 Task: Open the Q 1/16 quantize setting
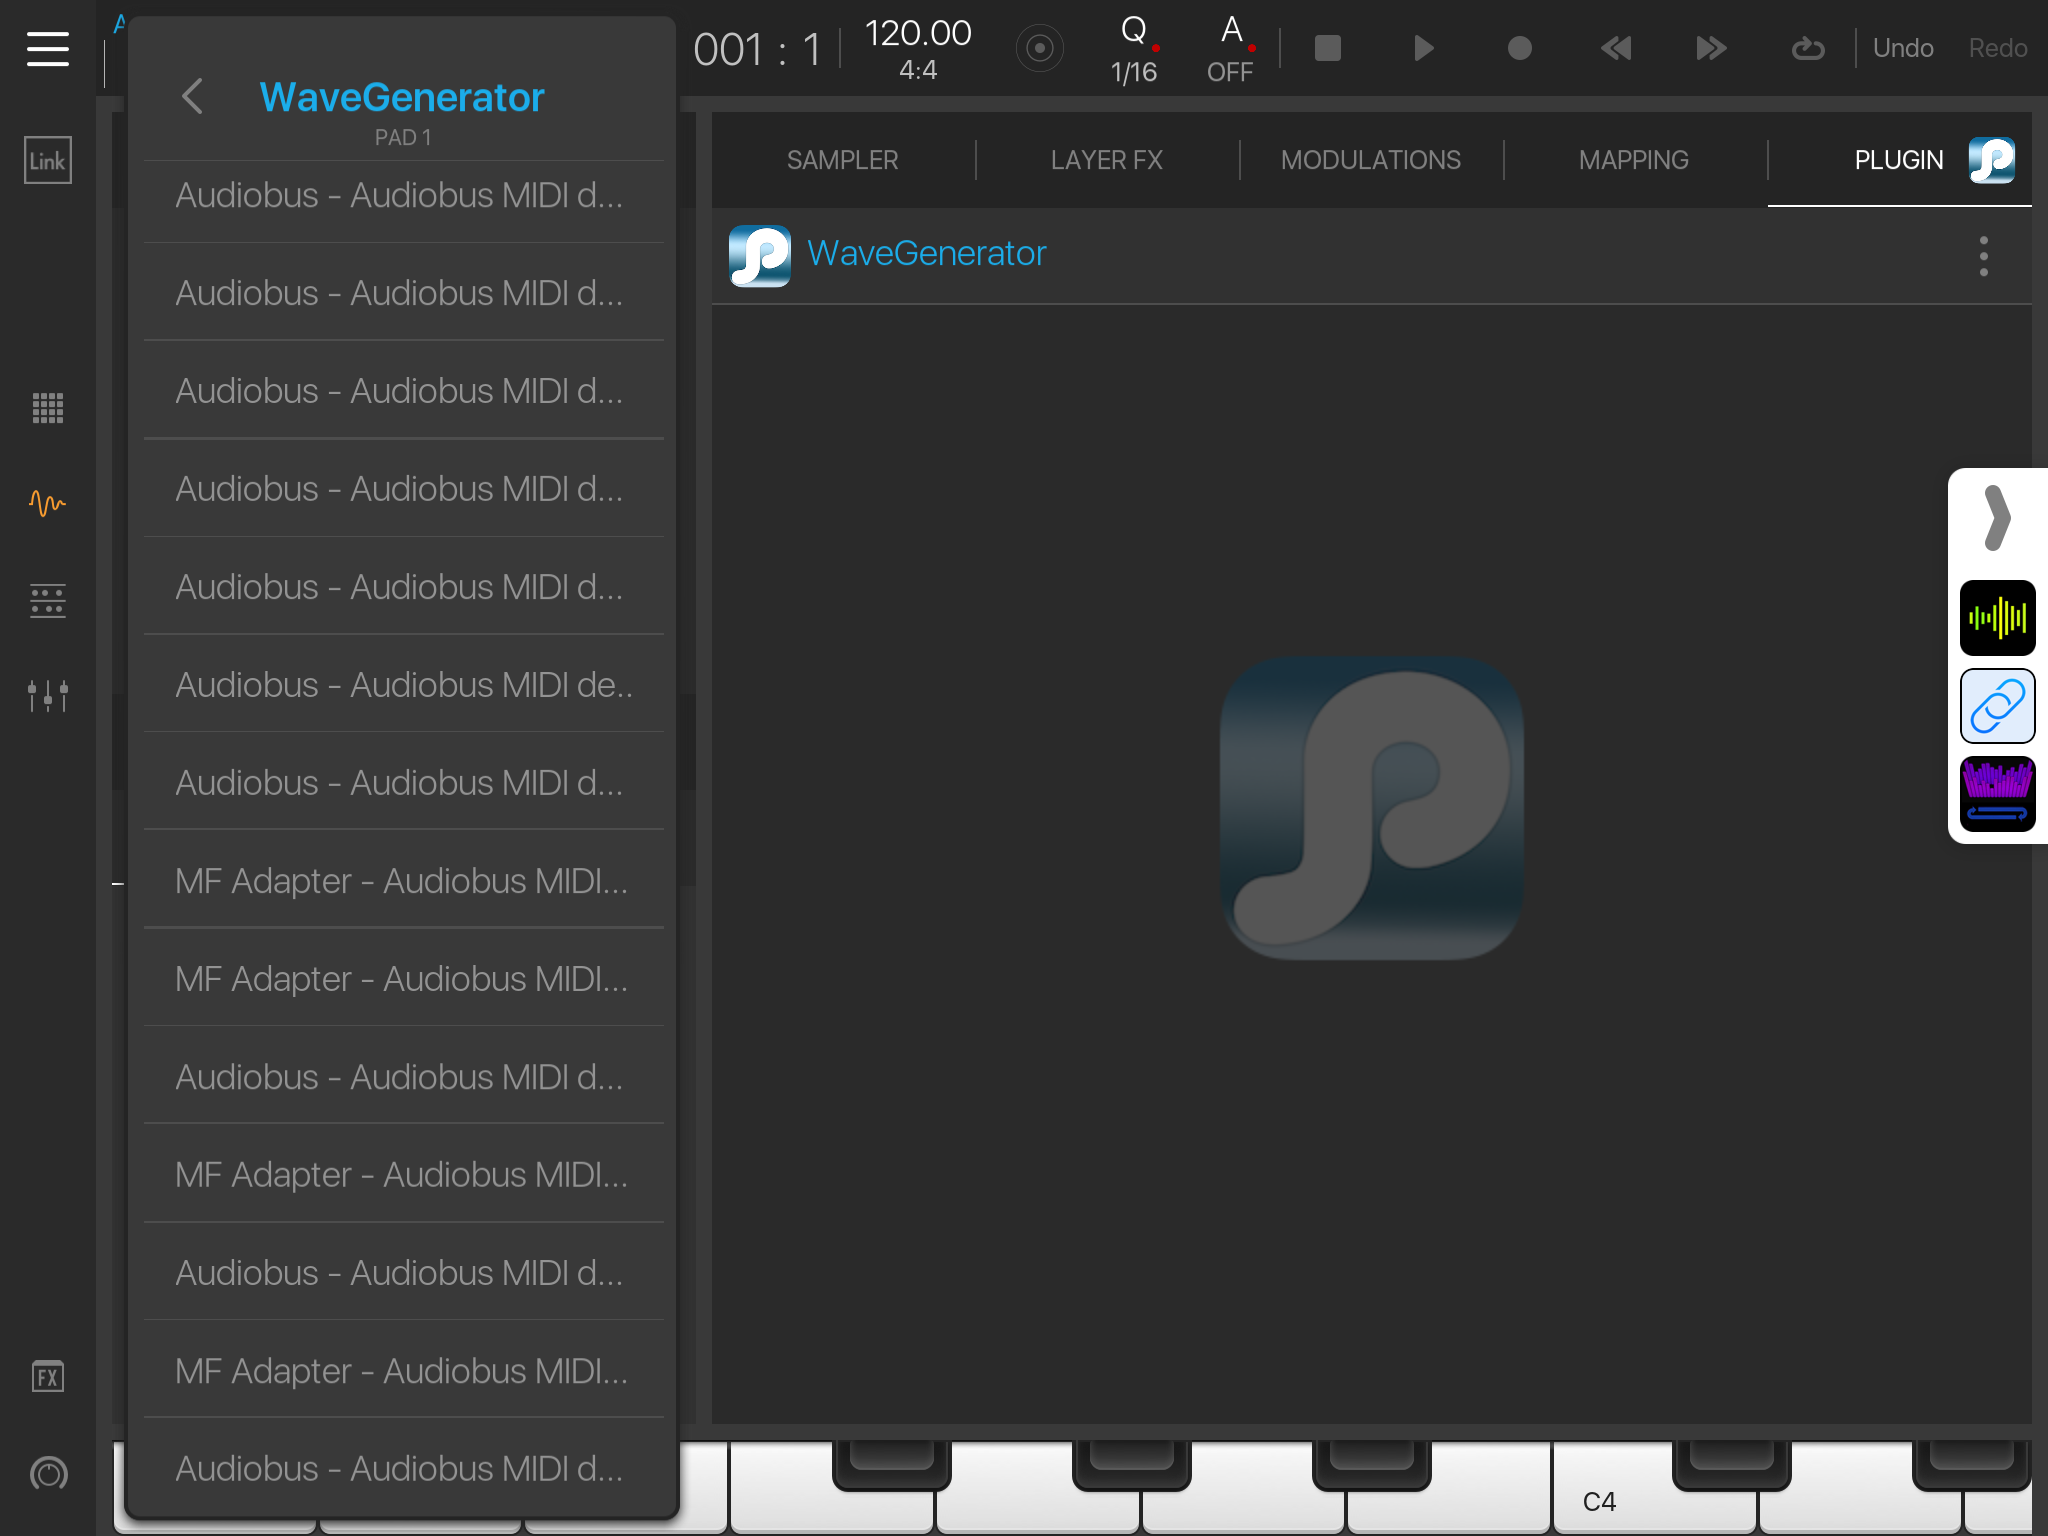click(x=1135, y=49)
